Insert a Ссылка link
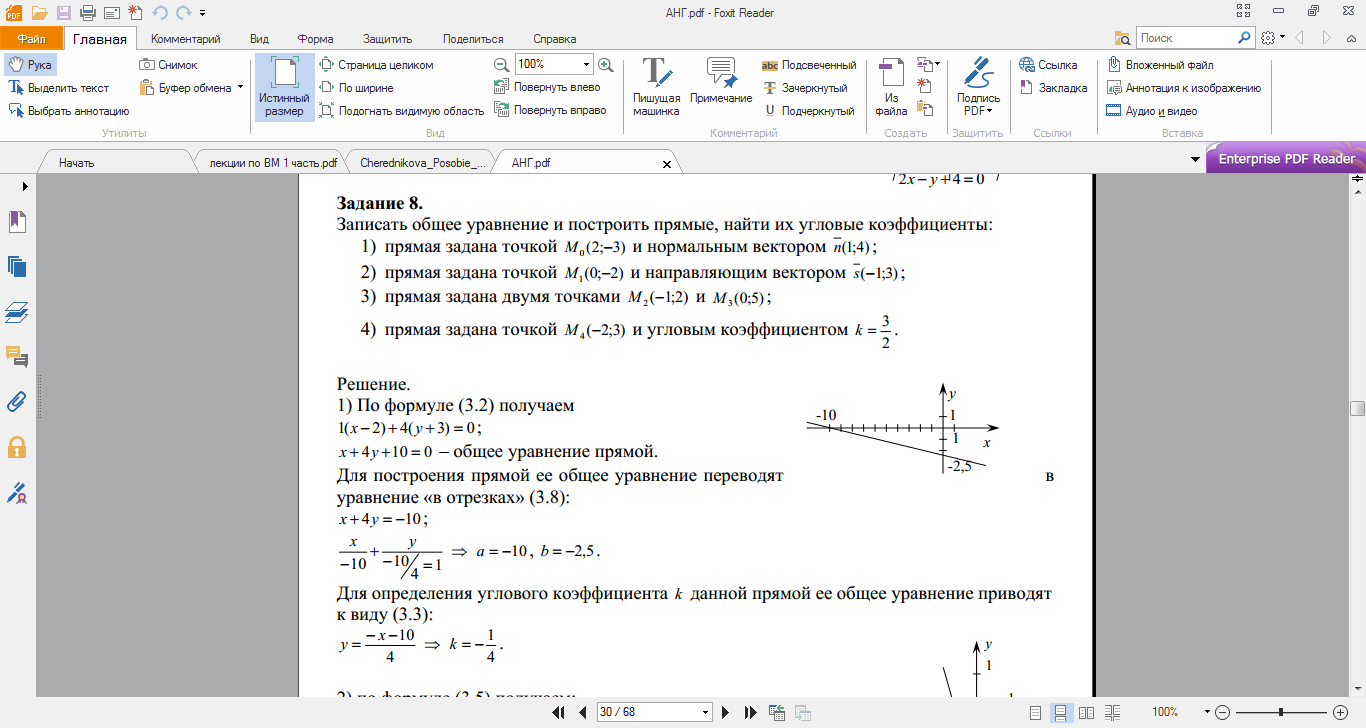The height and width of the screenshot is (728, 1366). click(1048, 65)
